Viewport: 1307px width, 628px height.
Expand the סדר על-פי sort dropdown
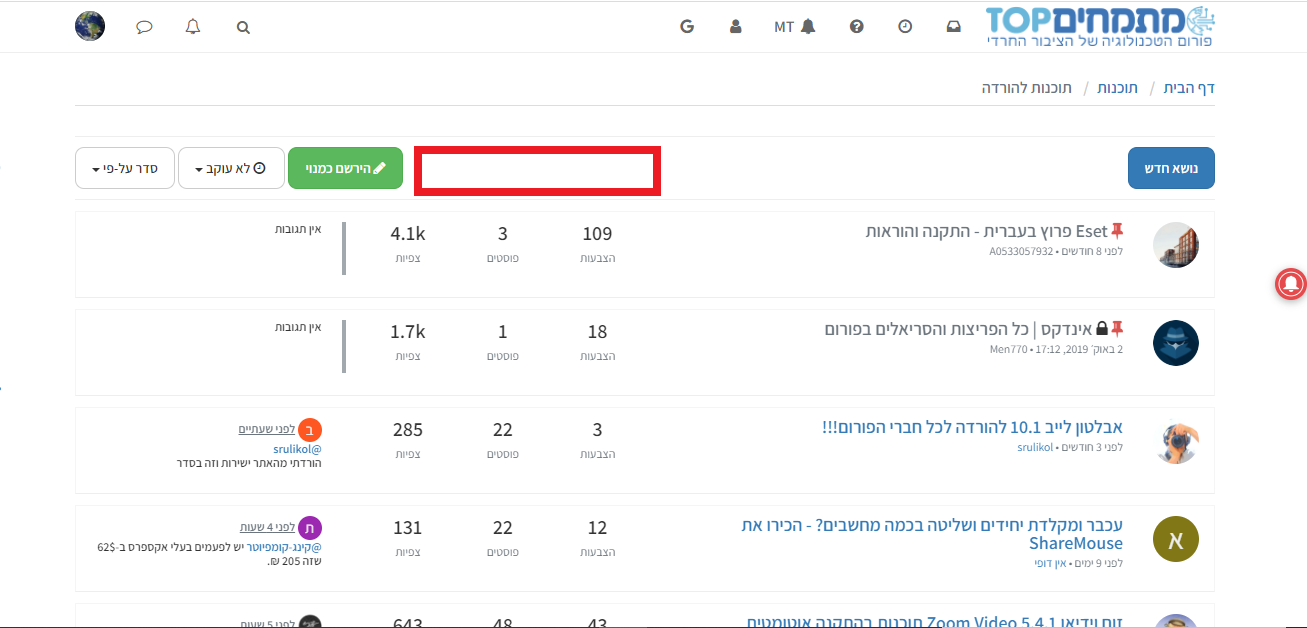[x=125, y=168]
